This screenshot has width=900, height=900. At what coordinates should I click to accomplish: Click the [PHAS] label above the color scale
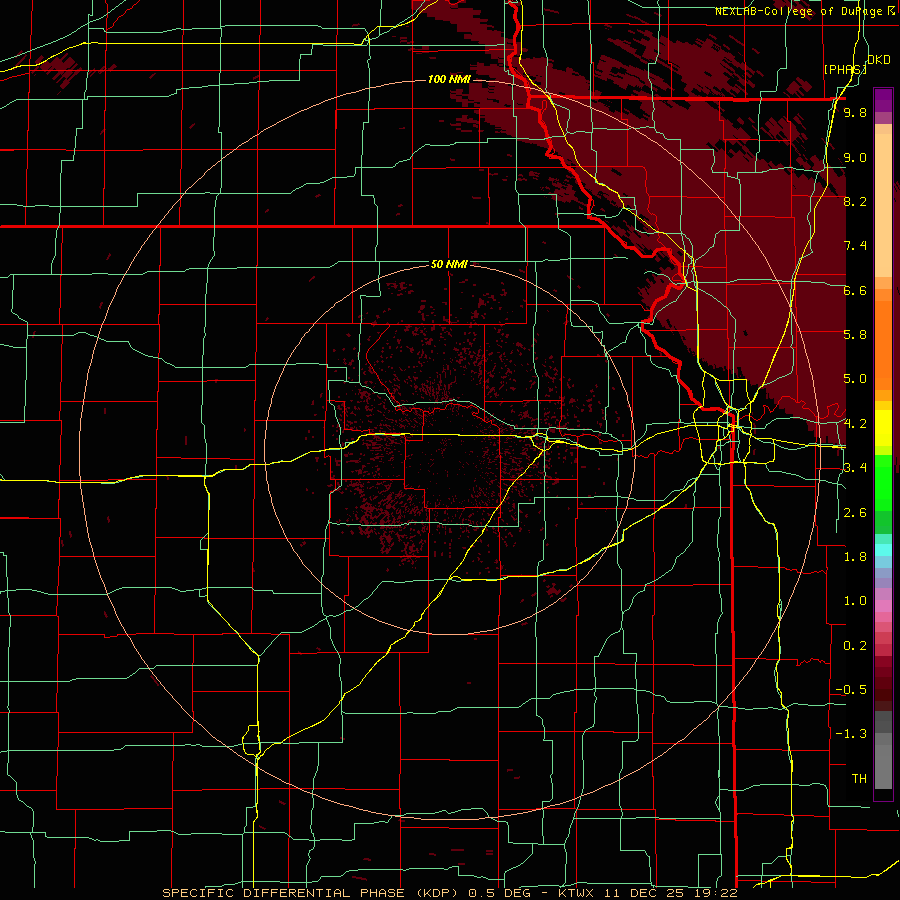[845, 69]
